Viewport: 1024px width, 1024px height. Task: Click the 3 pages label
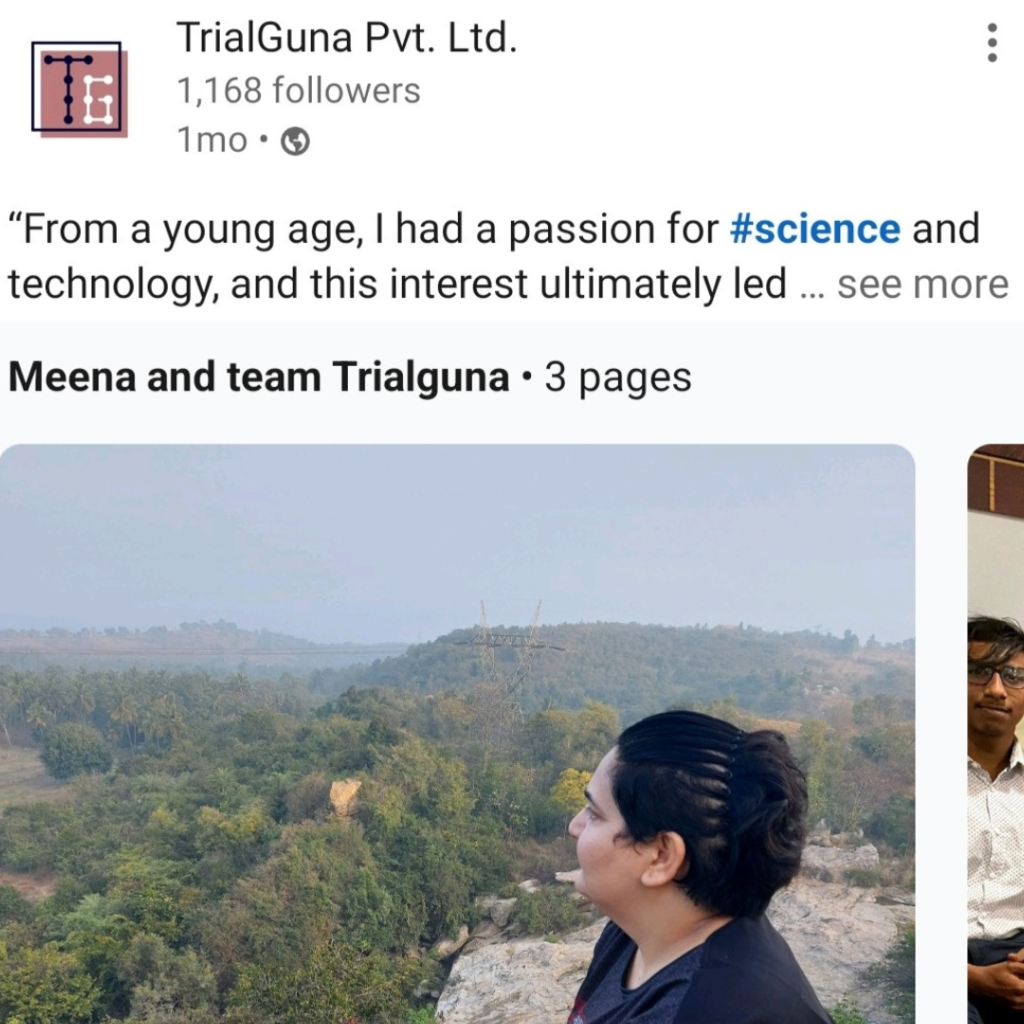coord(618,377)
